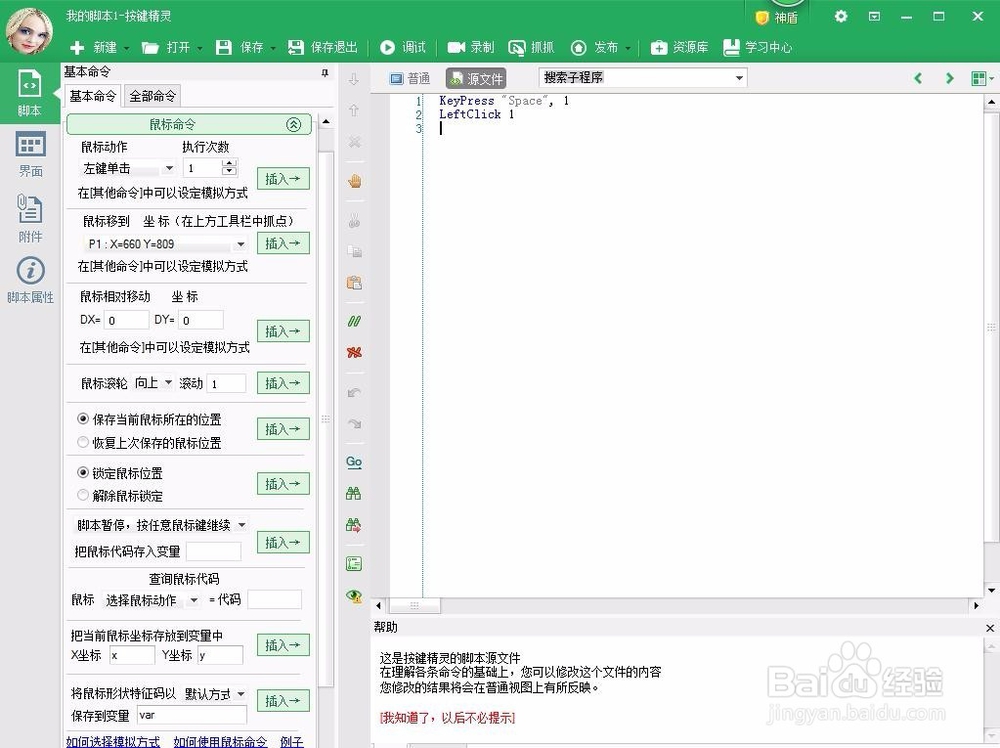Screen dimensions: 1000x748
Task: Open the layout grid dropdown at top right
Action: [x=982, y=78]
